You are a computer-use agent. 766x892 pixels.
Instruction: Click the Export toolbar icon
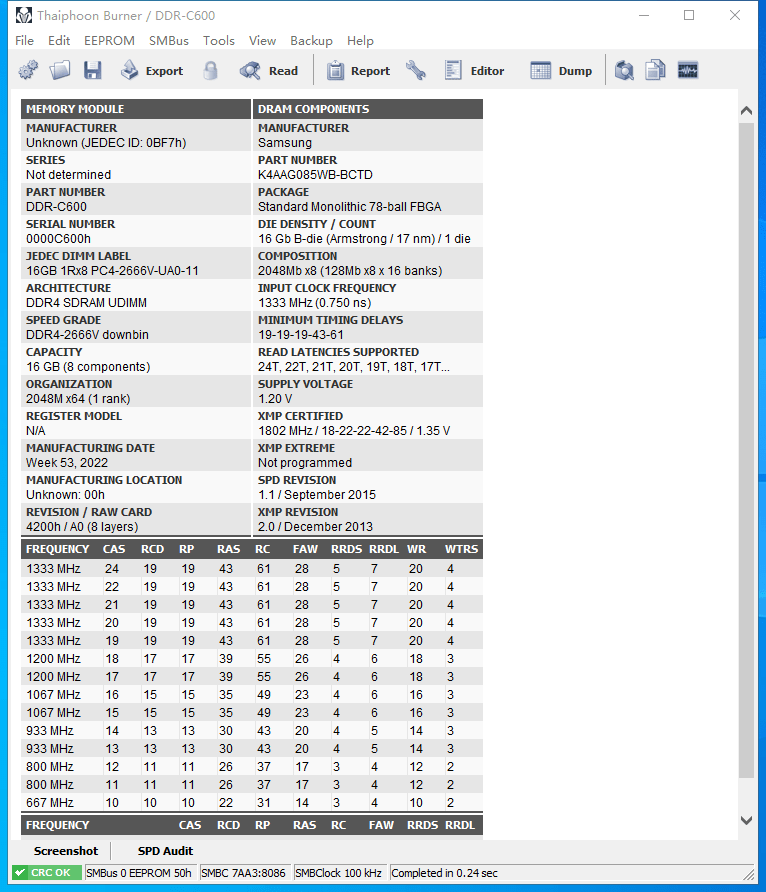click(130, 71)
